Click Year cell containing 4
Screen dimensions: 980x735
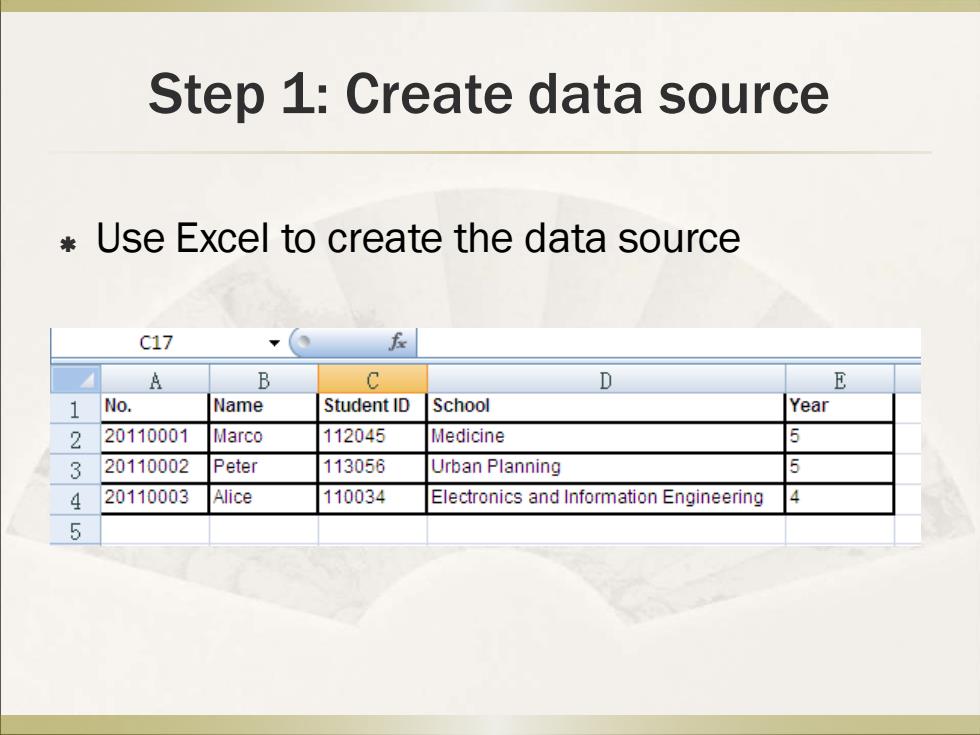839,499
